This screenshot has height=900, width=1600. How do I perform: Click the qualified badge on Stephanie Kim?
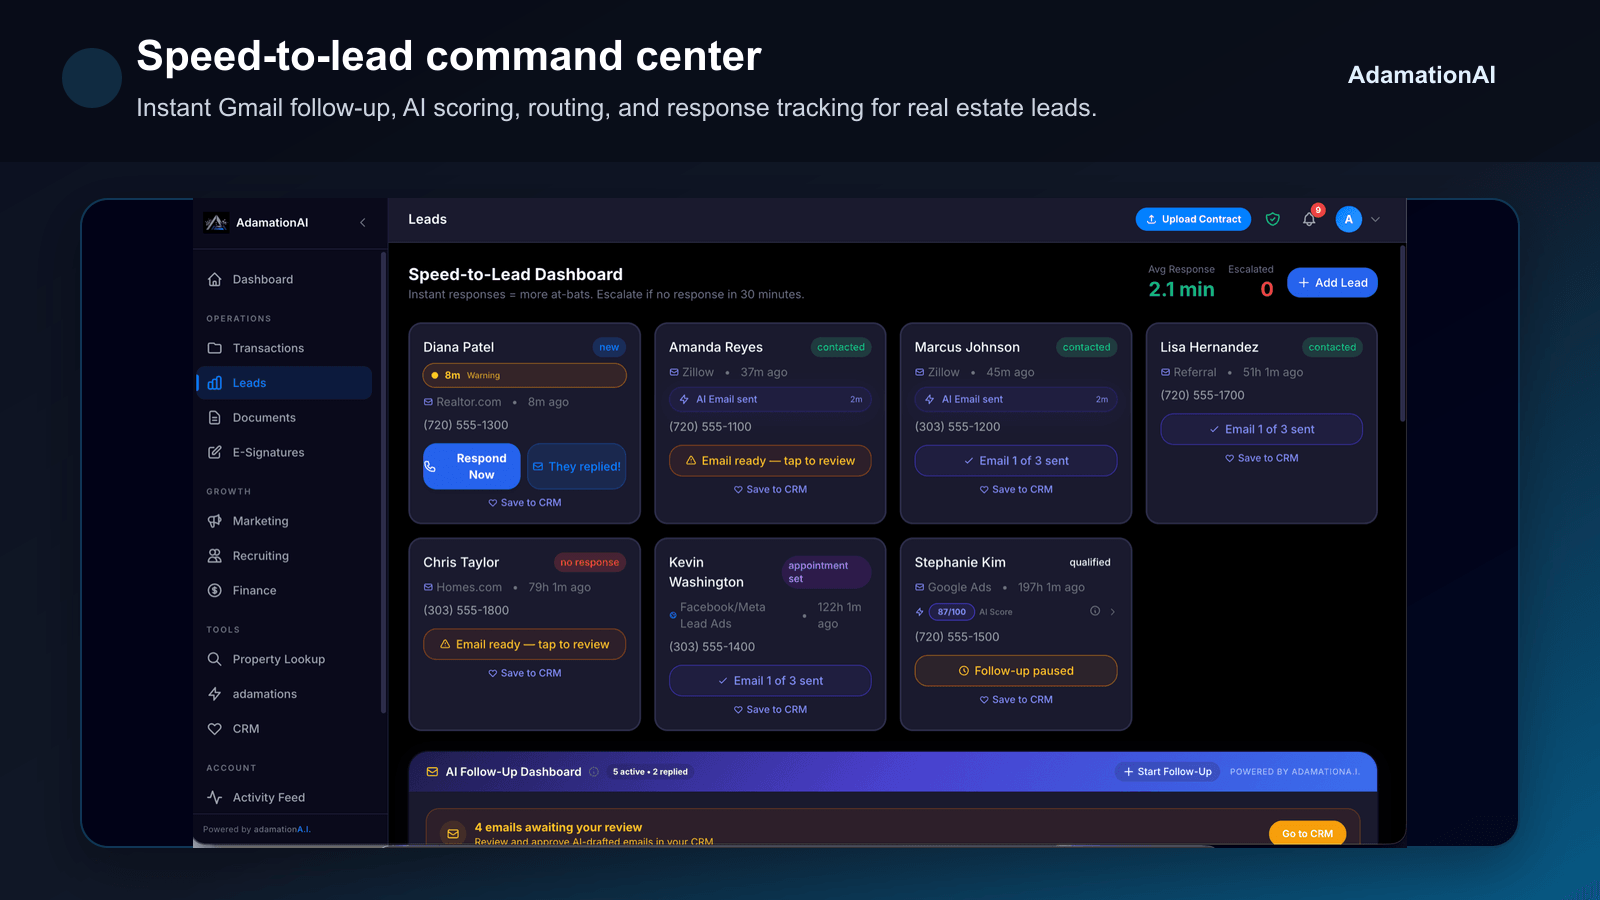pyautogui.click(x=1090, y=562)
